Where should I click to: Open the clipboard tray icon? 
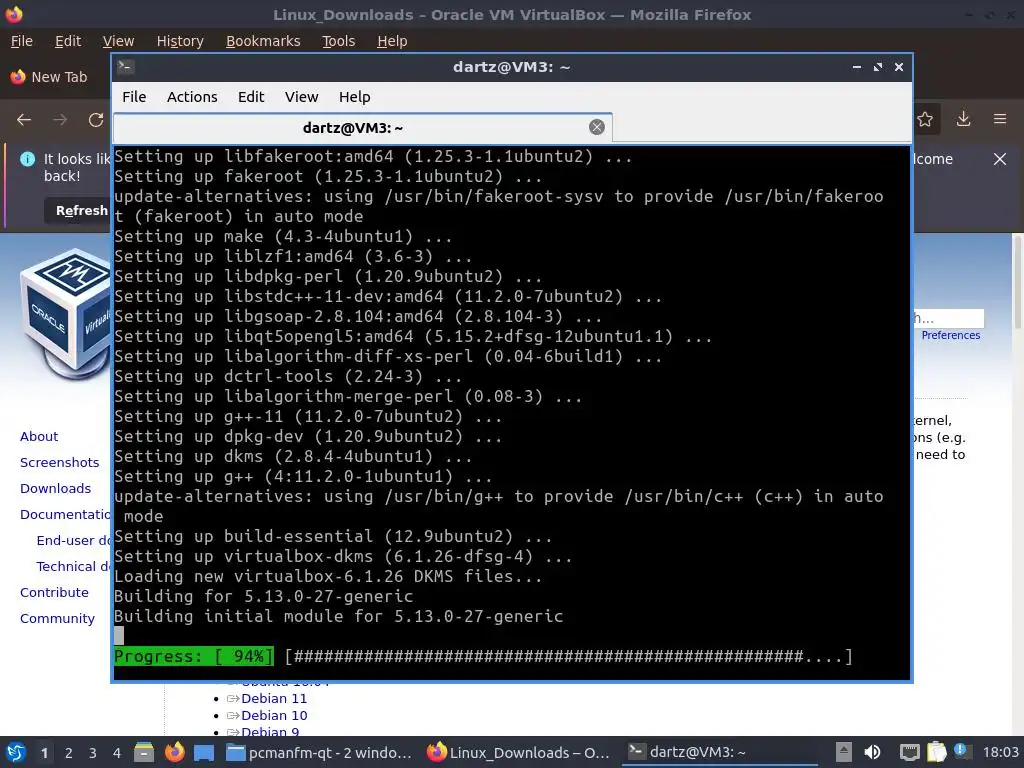(936, 752)
